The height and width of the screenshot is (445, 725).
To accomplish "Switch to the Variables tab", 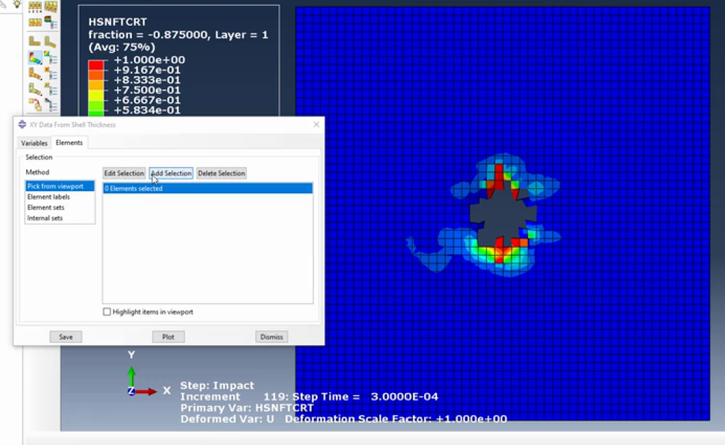I will coord(34,143).
